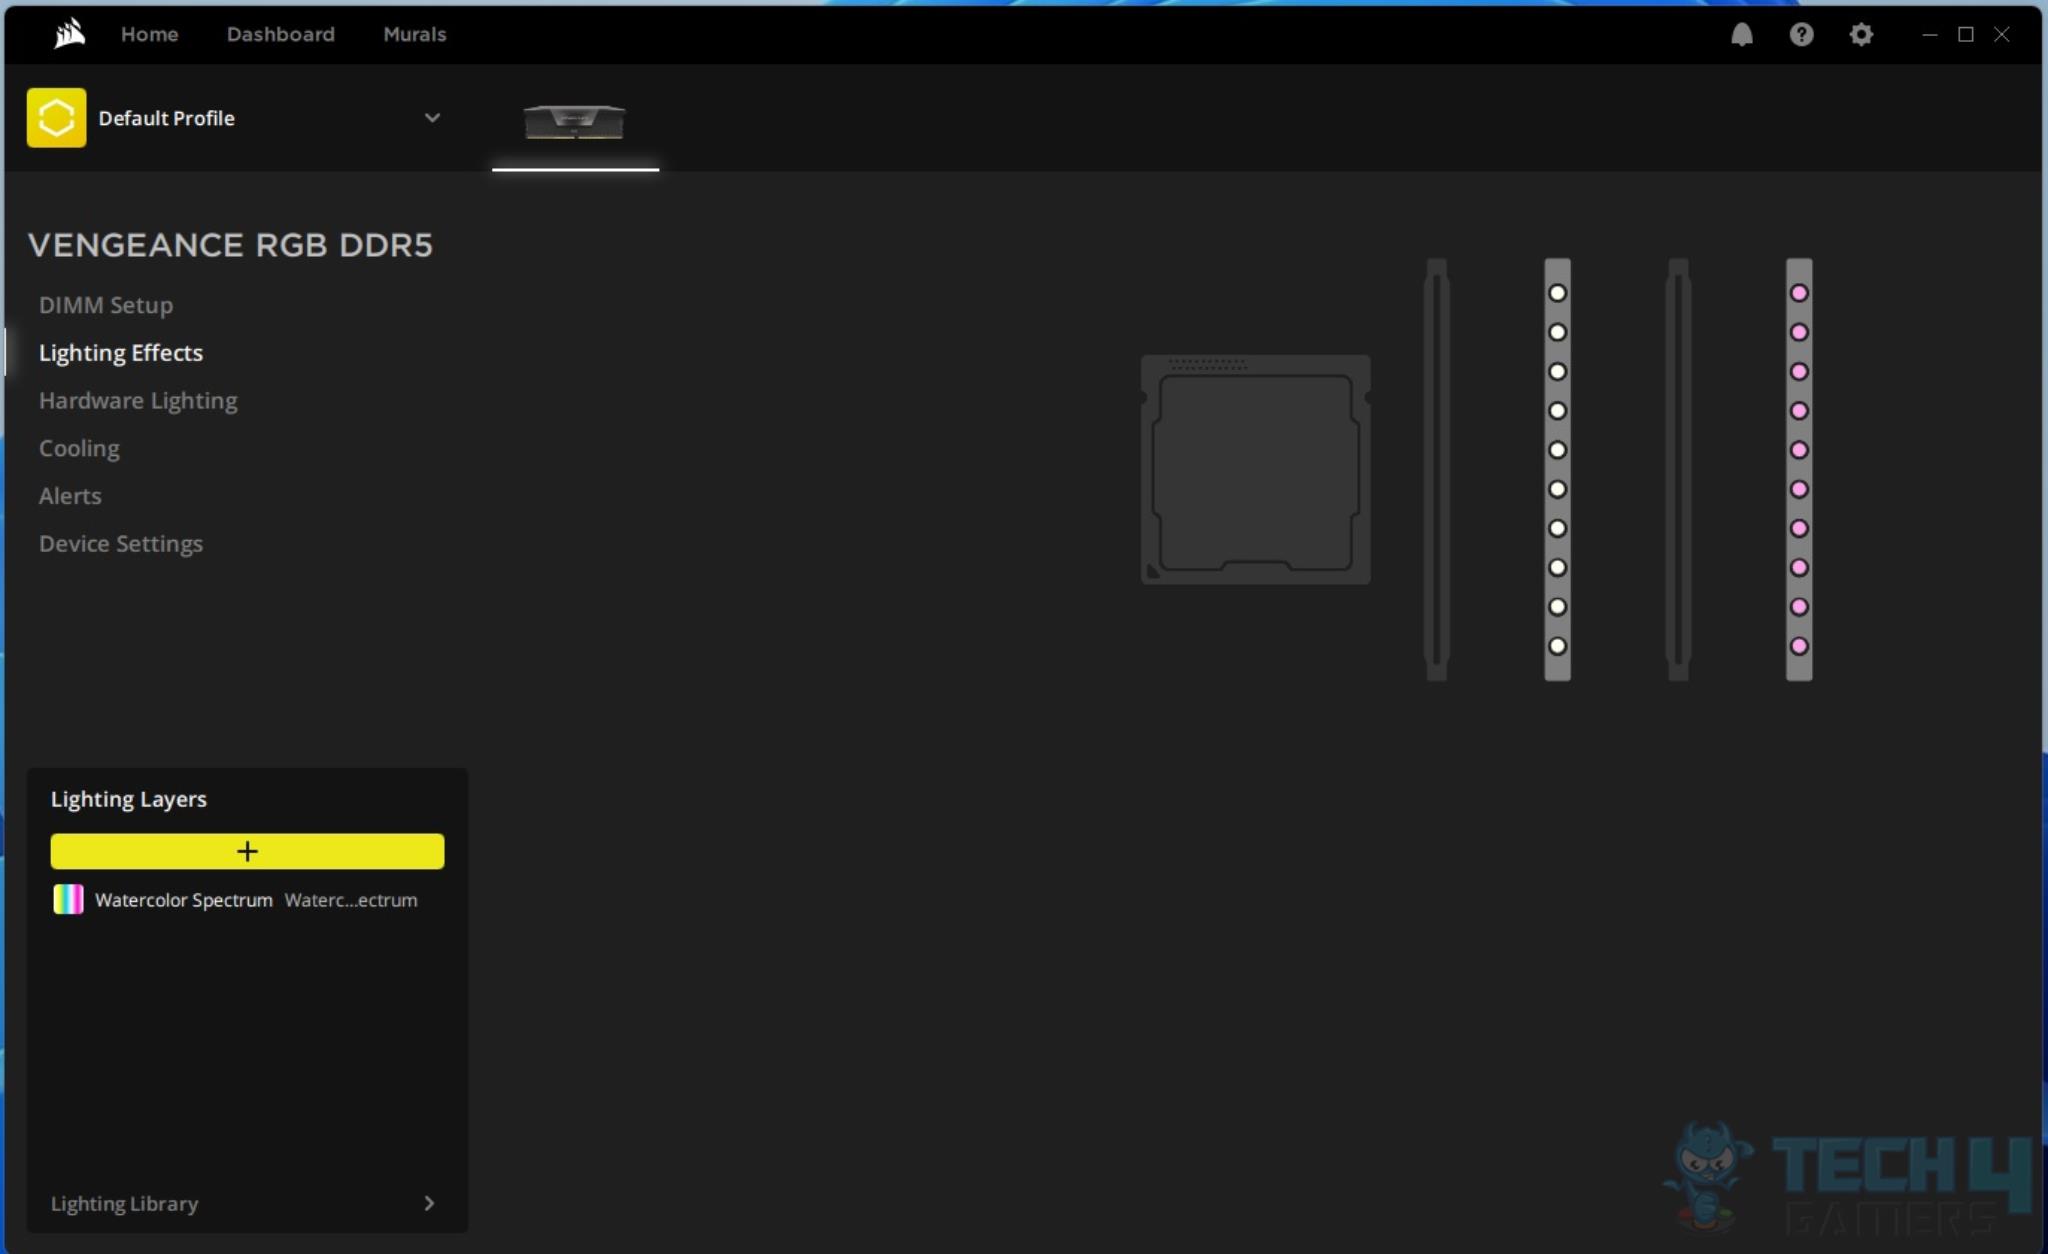Click the yellow Default Profile hexagon icon
The width and height of the screenshot is (2048, 1254).
click(x=56, y=118)
